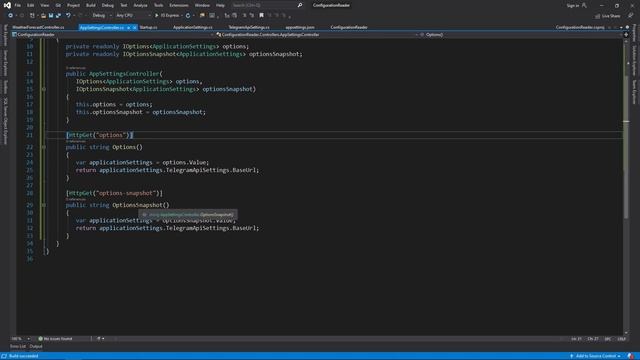Open the Solution Explorer side tab
The width and height of the screenshot is (640, 360).
click(x=634, y=60)
